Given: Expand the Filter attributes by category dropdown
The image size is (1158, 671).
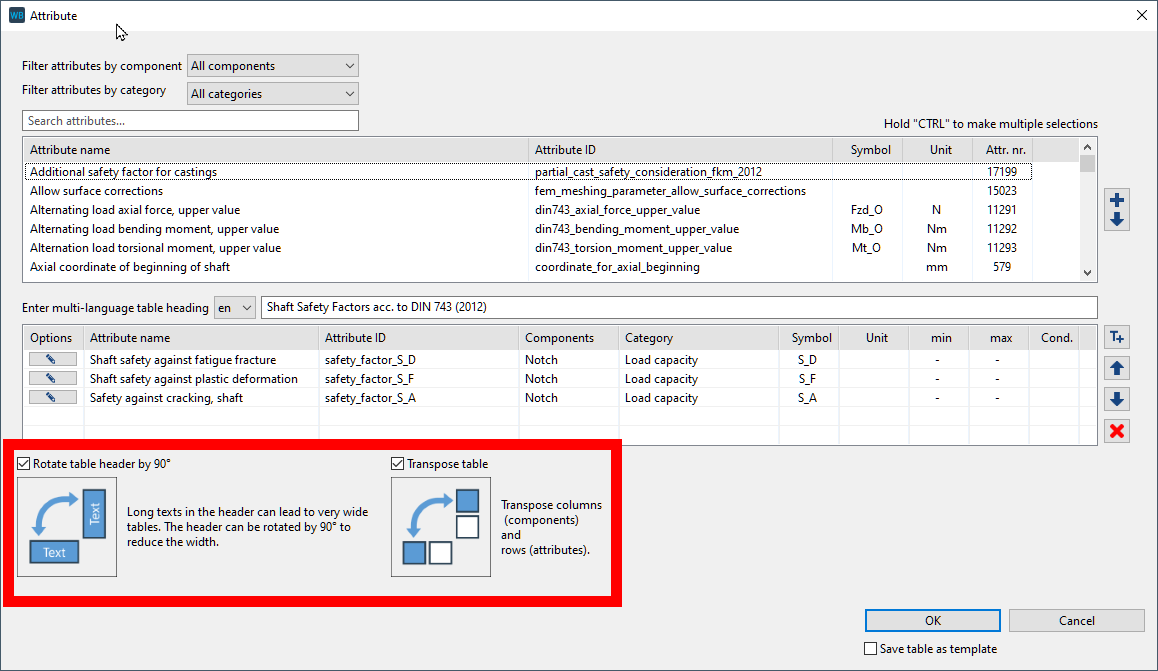Looking at the screenshot, I should point(273,94).
